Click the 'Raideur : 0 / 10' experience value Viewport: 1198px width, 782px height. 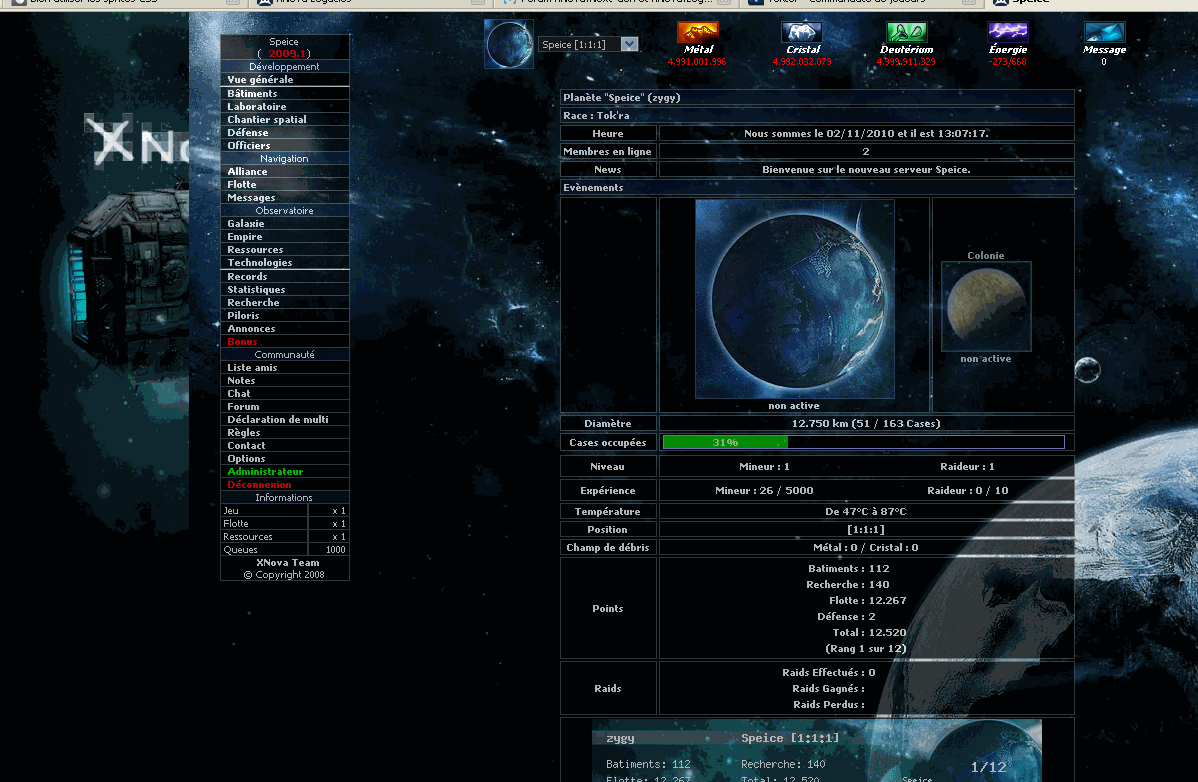[x=967, y=490]
